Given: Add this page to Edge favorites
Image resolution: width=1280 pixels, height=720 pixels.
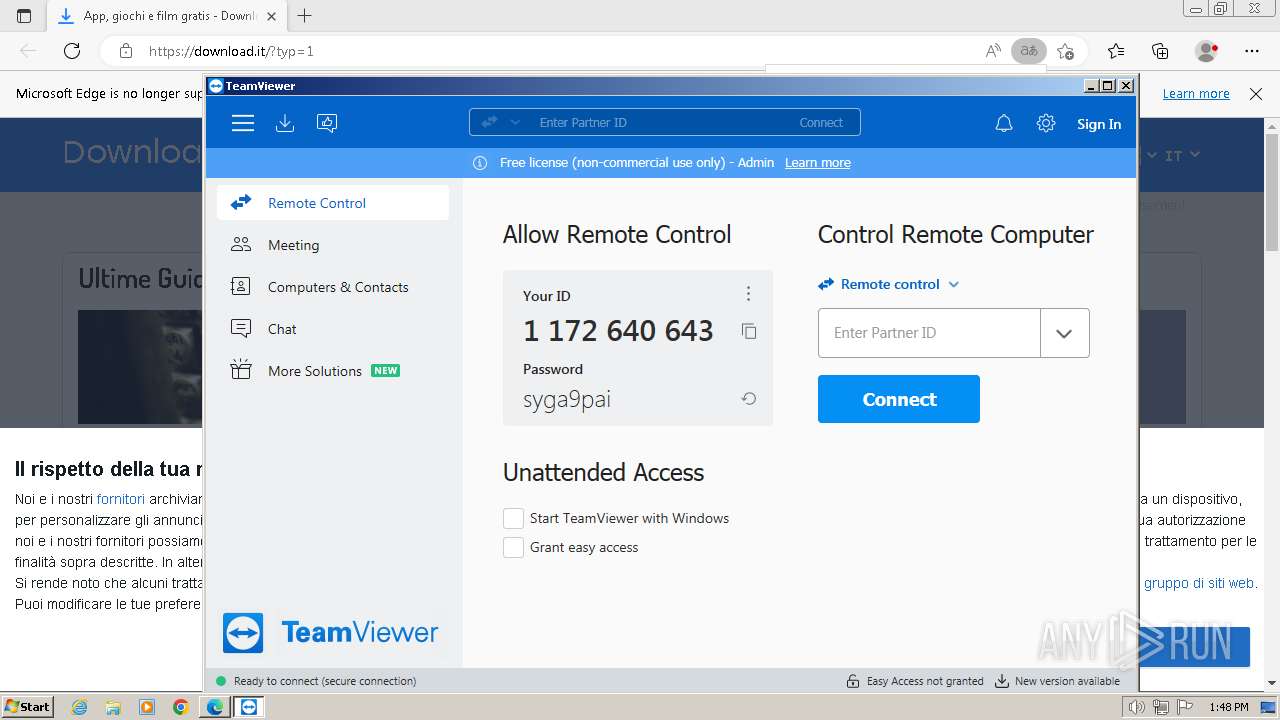Looking at the screenshot, I should pyautogui.click(x=1065, y=51).
